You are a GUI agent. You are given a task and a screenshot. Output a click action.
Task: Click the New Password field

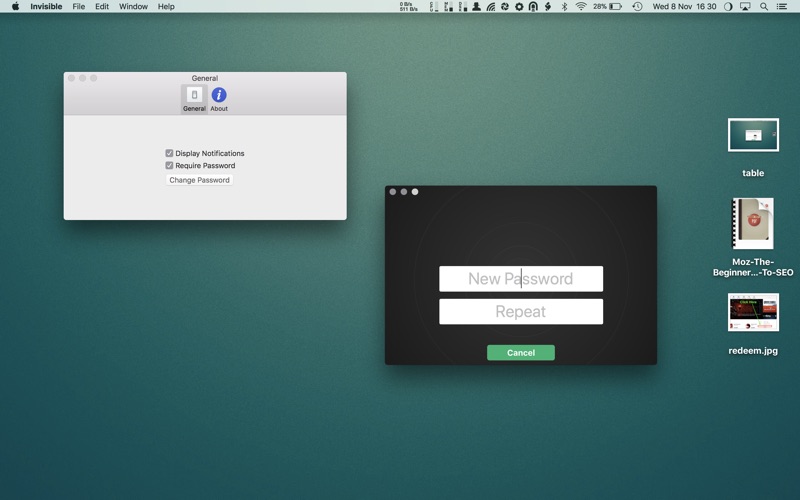tap(520, 279)
